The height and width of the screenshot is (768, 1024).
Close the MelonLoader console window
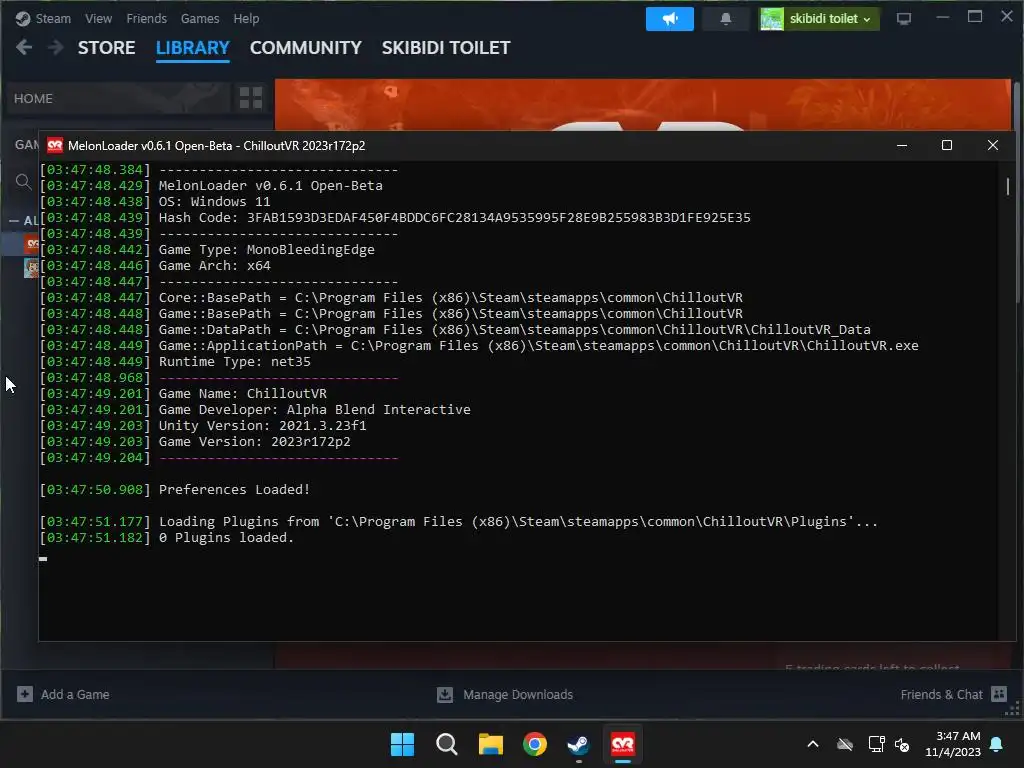(993, 146)
